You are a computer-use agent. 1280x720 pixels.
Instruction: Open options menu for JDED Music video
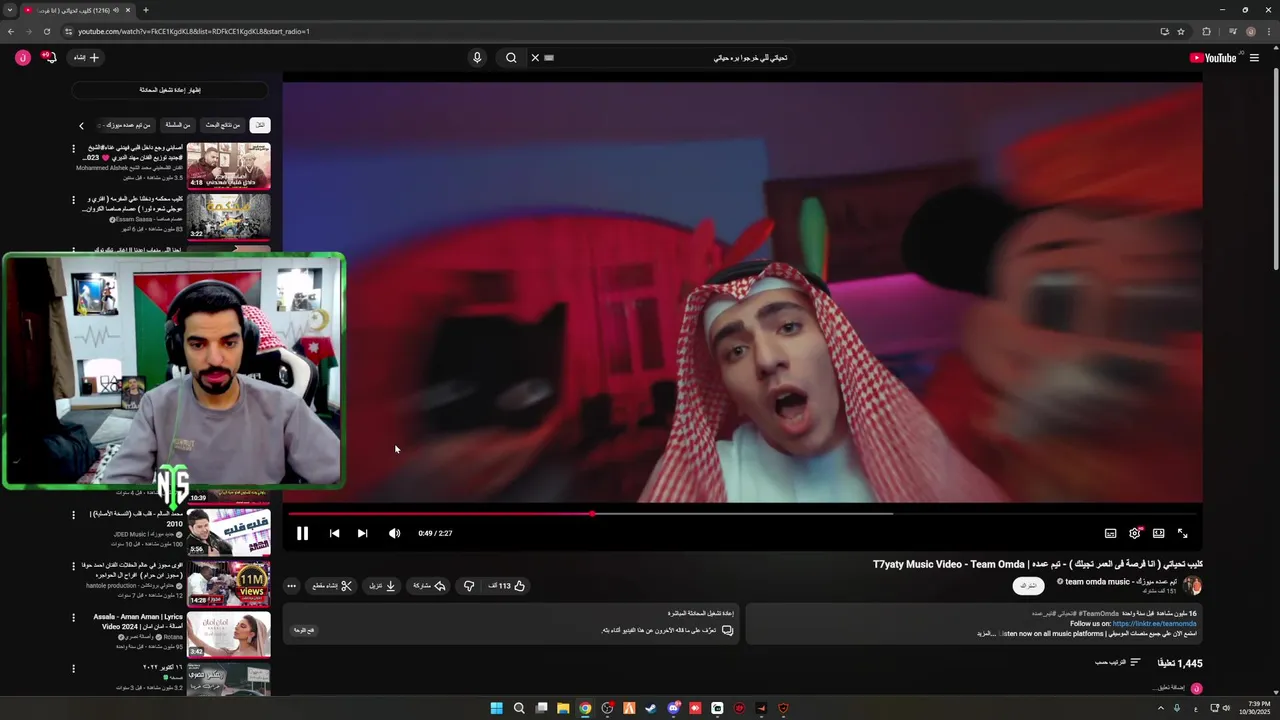click(x=73, y=515)
